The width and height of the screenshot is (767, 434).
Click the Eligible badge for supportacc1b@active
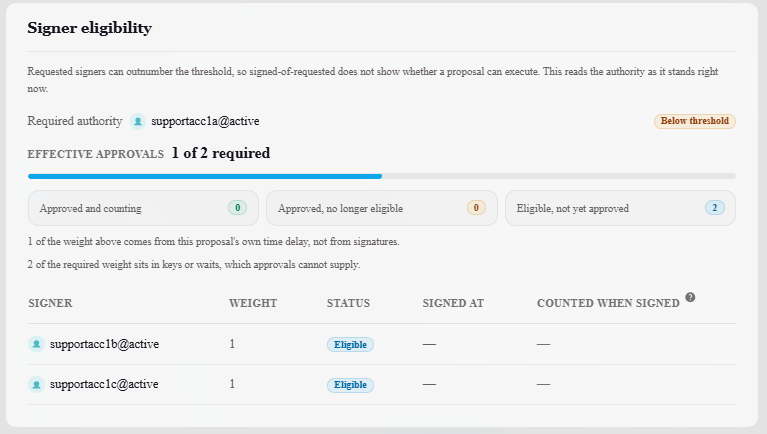click(x=350, y=344)
